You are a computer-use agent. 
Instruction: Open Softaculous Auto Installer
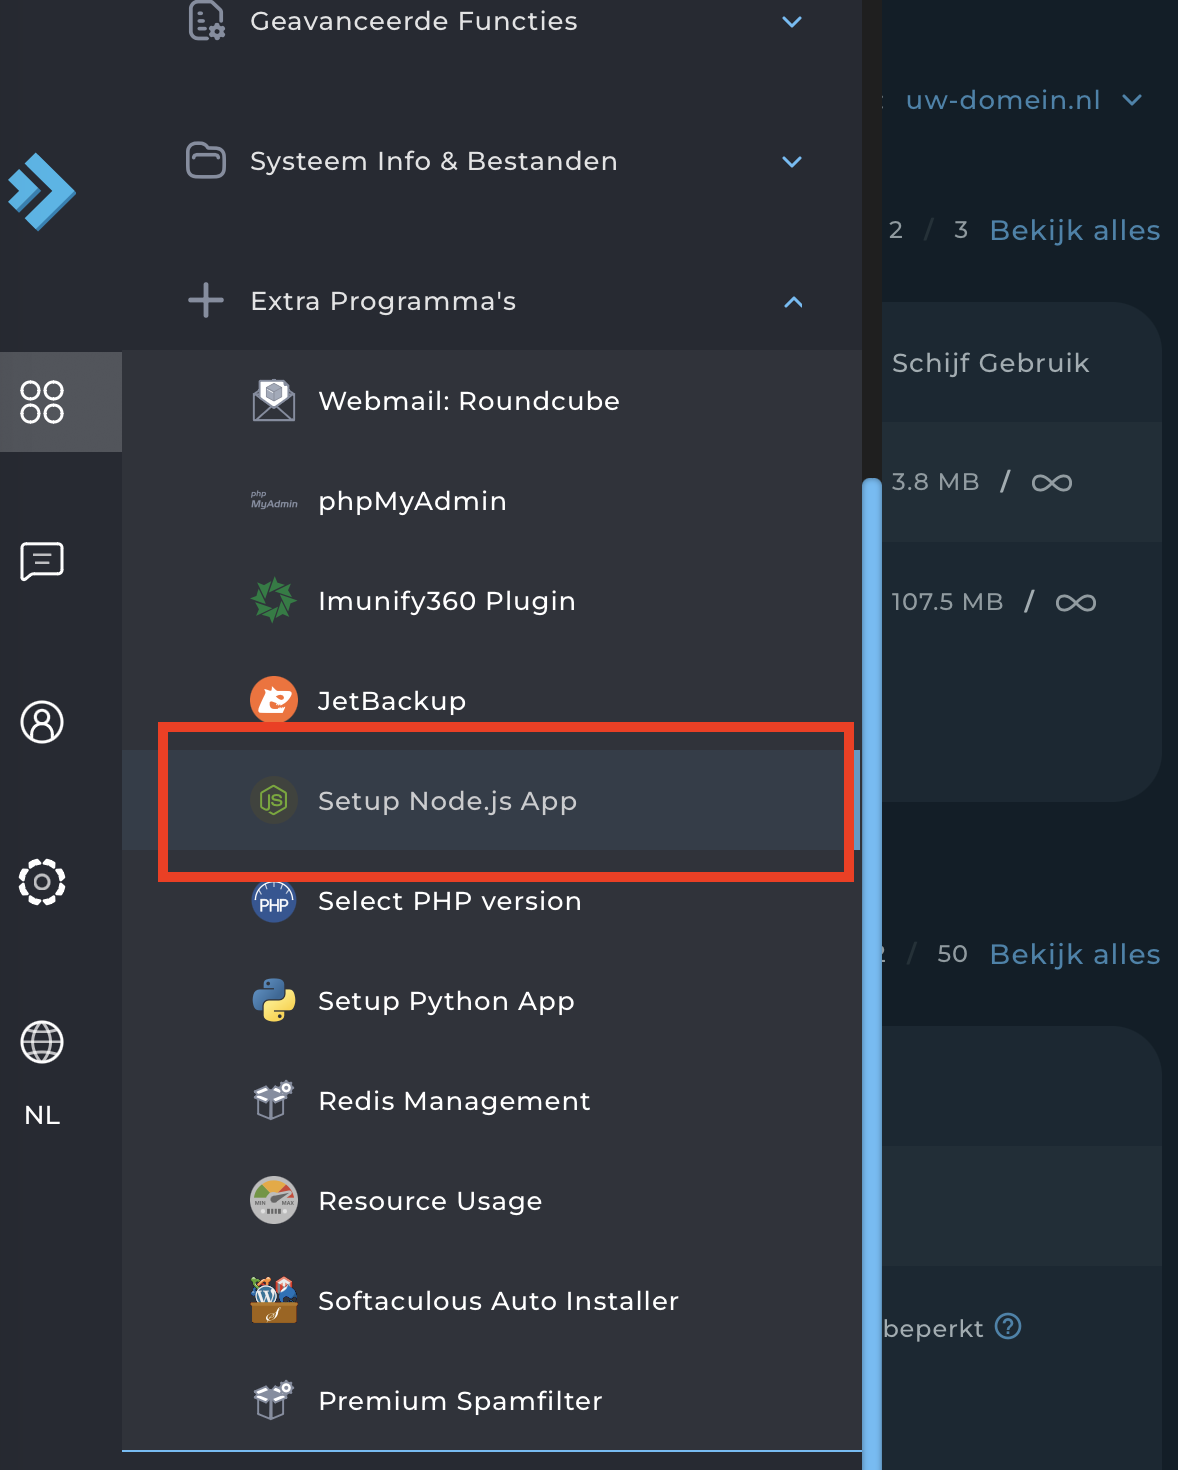coord(498,1301)
